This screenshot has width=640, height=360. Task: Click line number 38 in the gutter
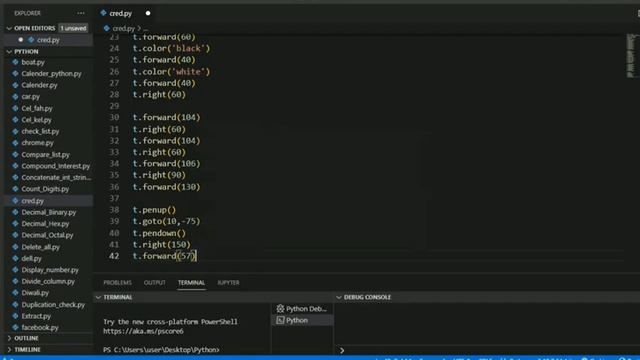pyautogui.click(x=114, y=210)
